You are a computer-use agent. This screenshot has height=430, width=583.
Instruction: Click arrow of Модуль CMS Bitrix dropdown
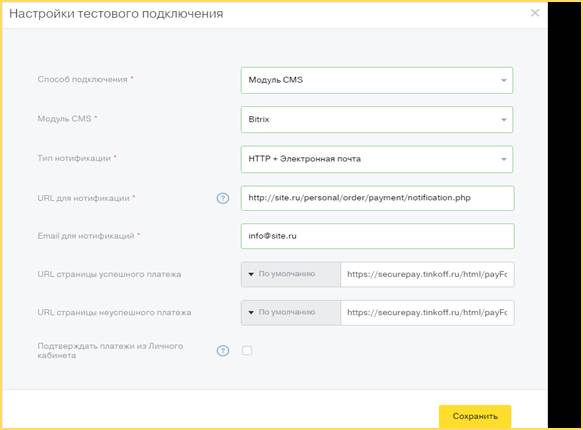point(504,120)
